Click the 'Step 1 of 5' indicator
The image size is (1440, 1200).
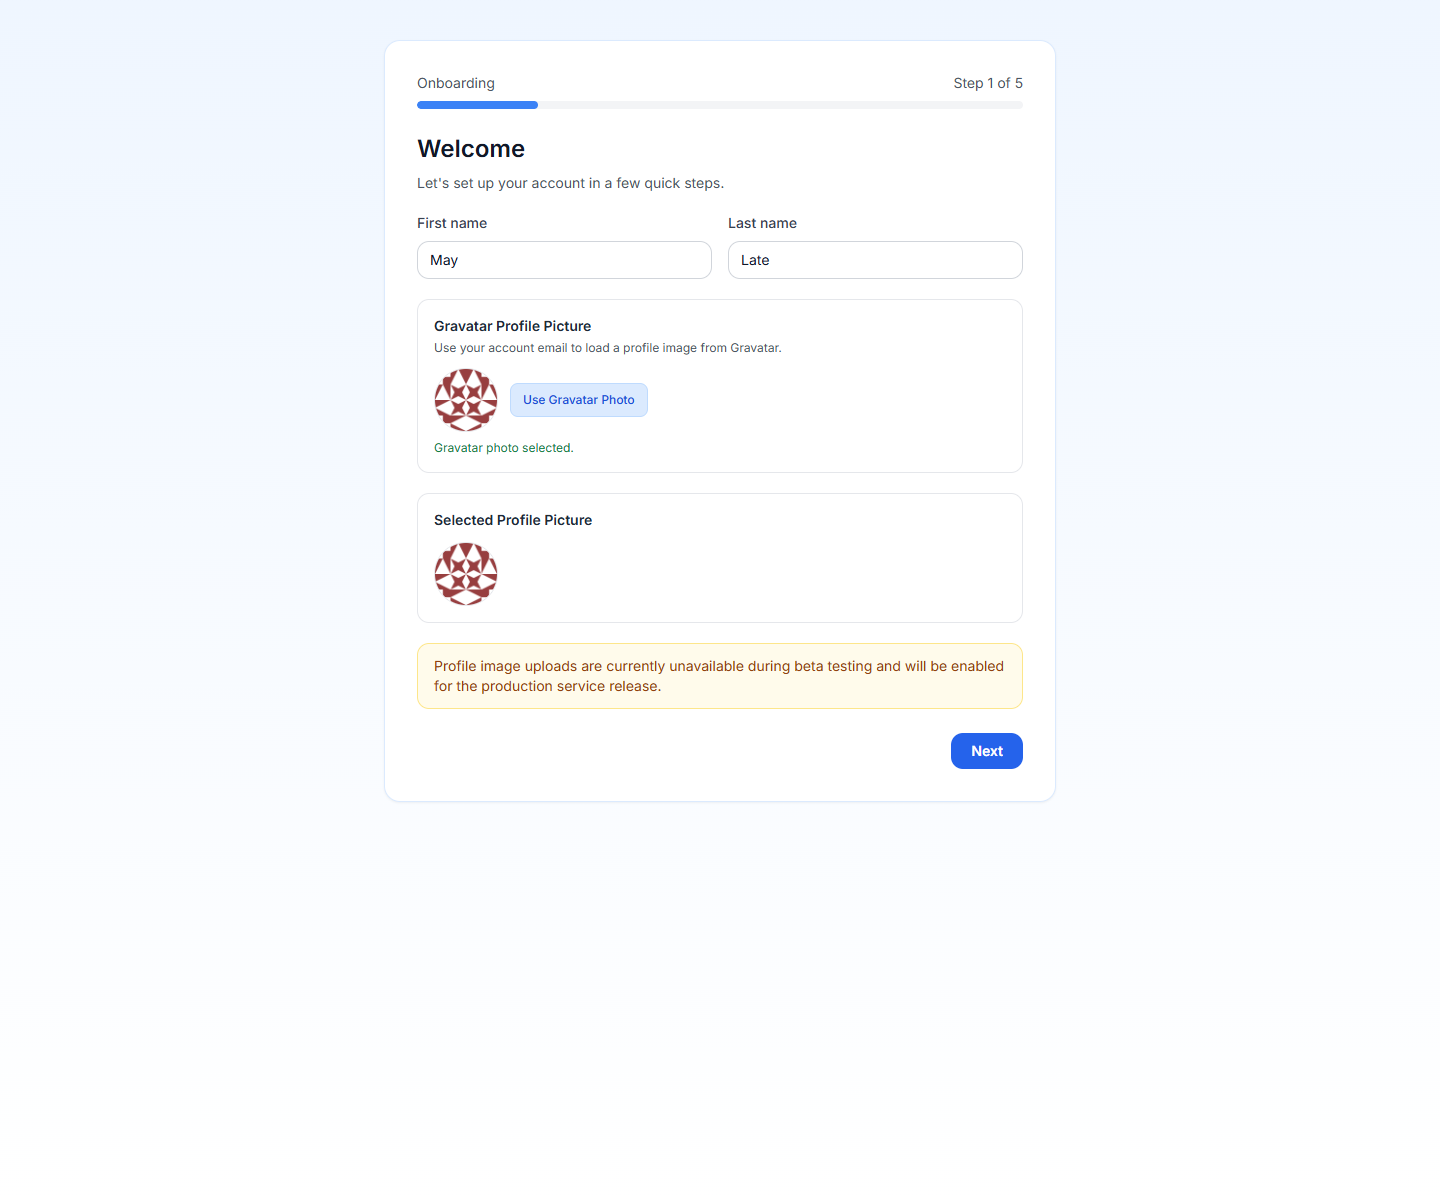(988, 83)
